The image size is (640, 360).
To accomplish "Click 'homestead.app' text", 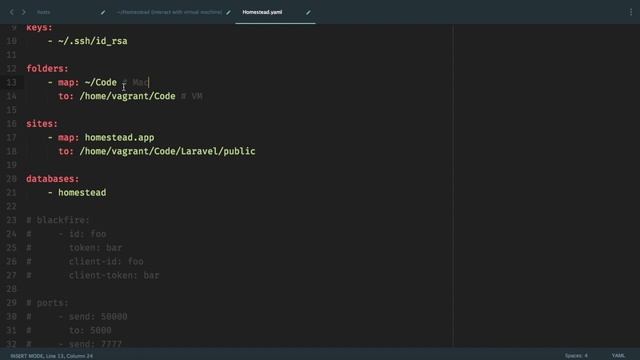I will tap(120, 138).
